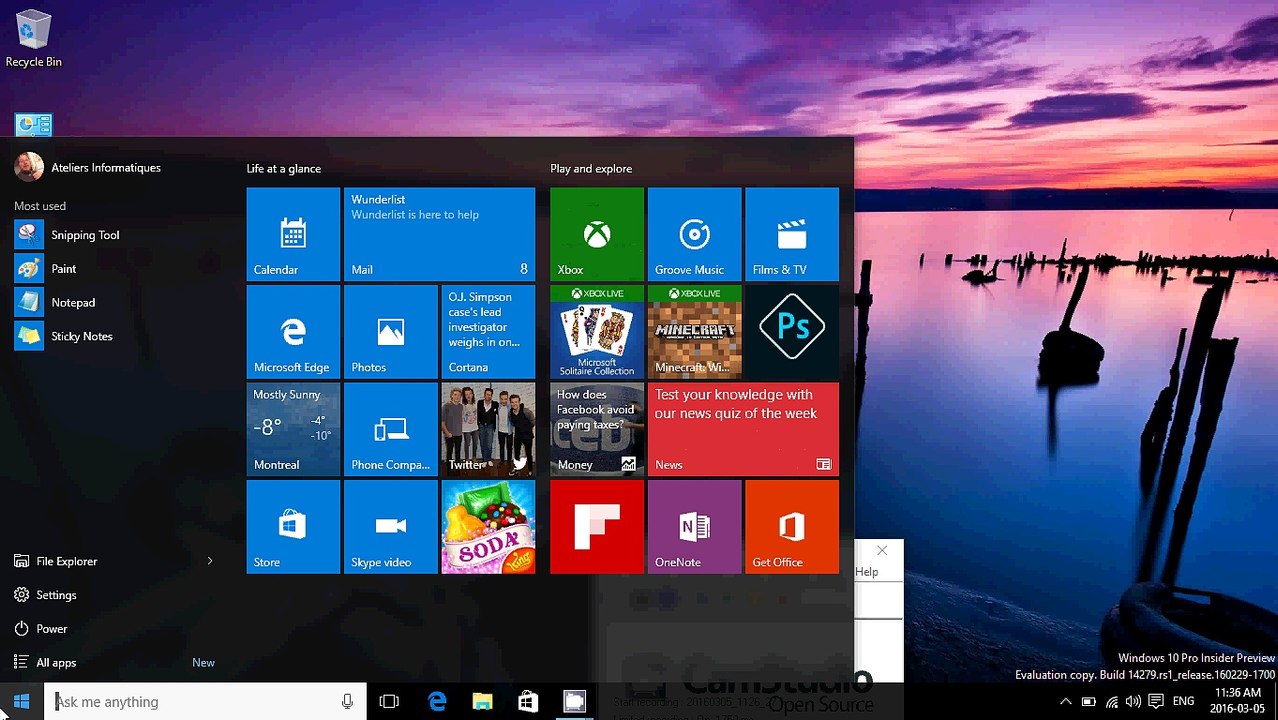Expand File Explorer jump list arrow
The image size is (1278, 720).
(x=210, y=561)
